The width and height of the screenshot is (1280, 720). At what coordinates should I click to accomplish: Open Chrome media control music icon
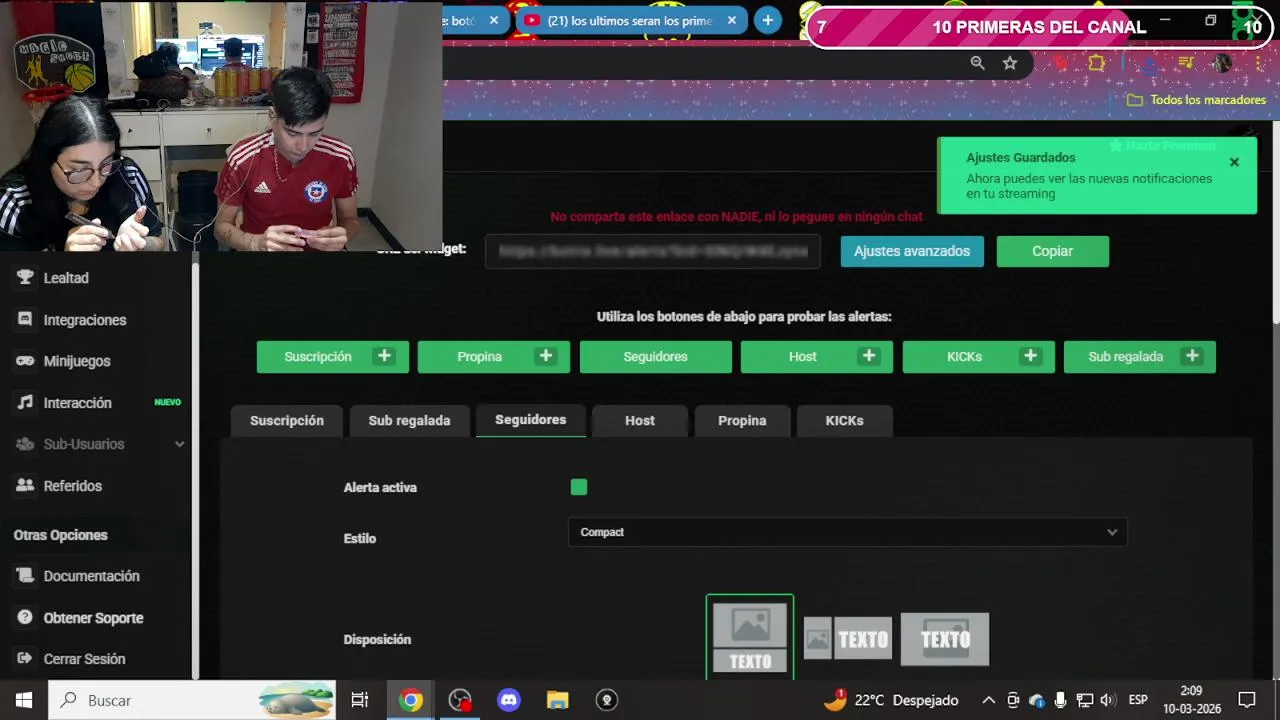(x=1186, y=63)
